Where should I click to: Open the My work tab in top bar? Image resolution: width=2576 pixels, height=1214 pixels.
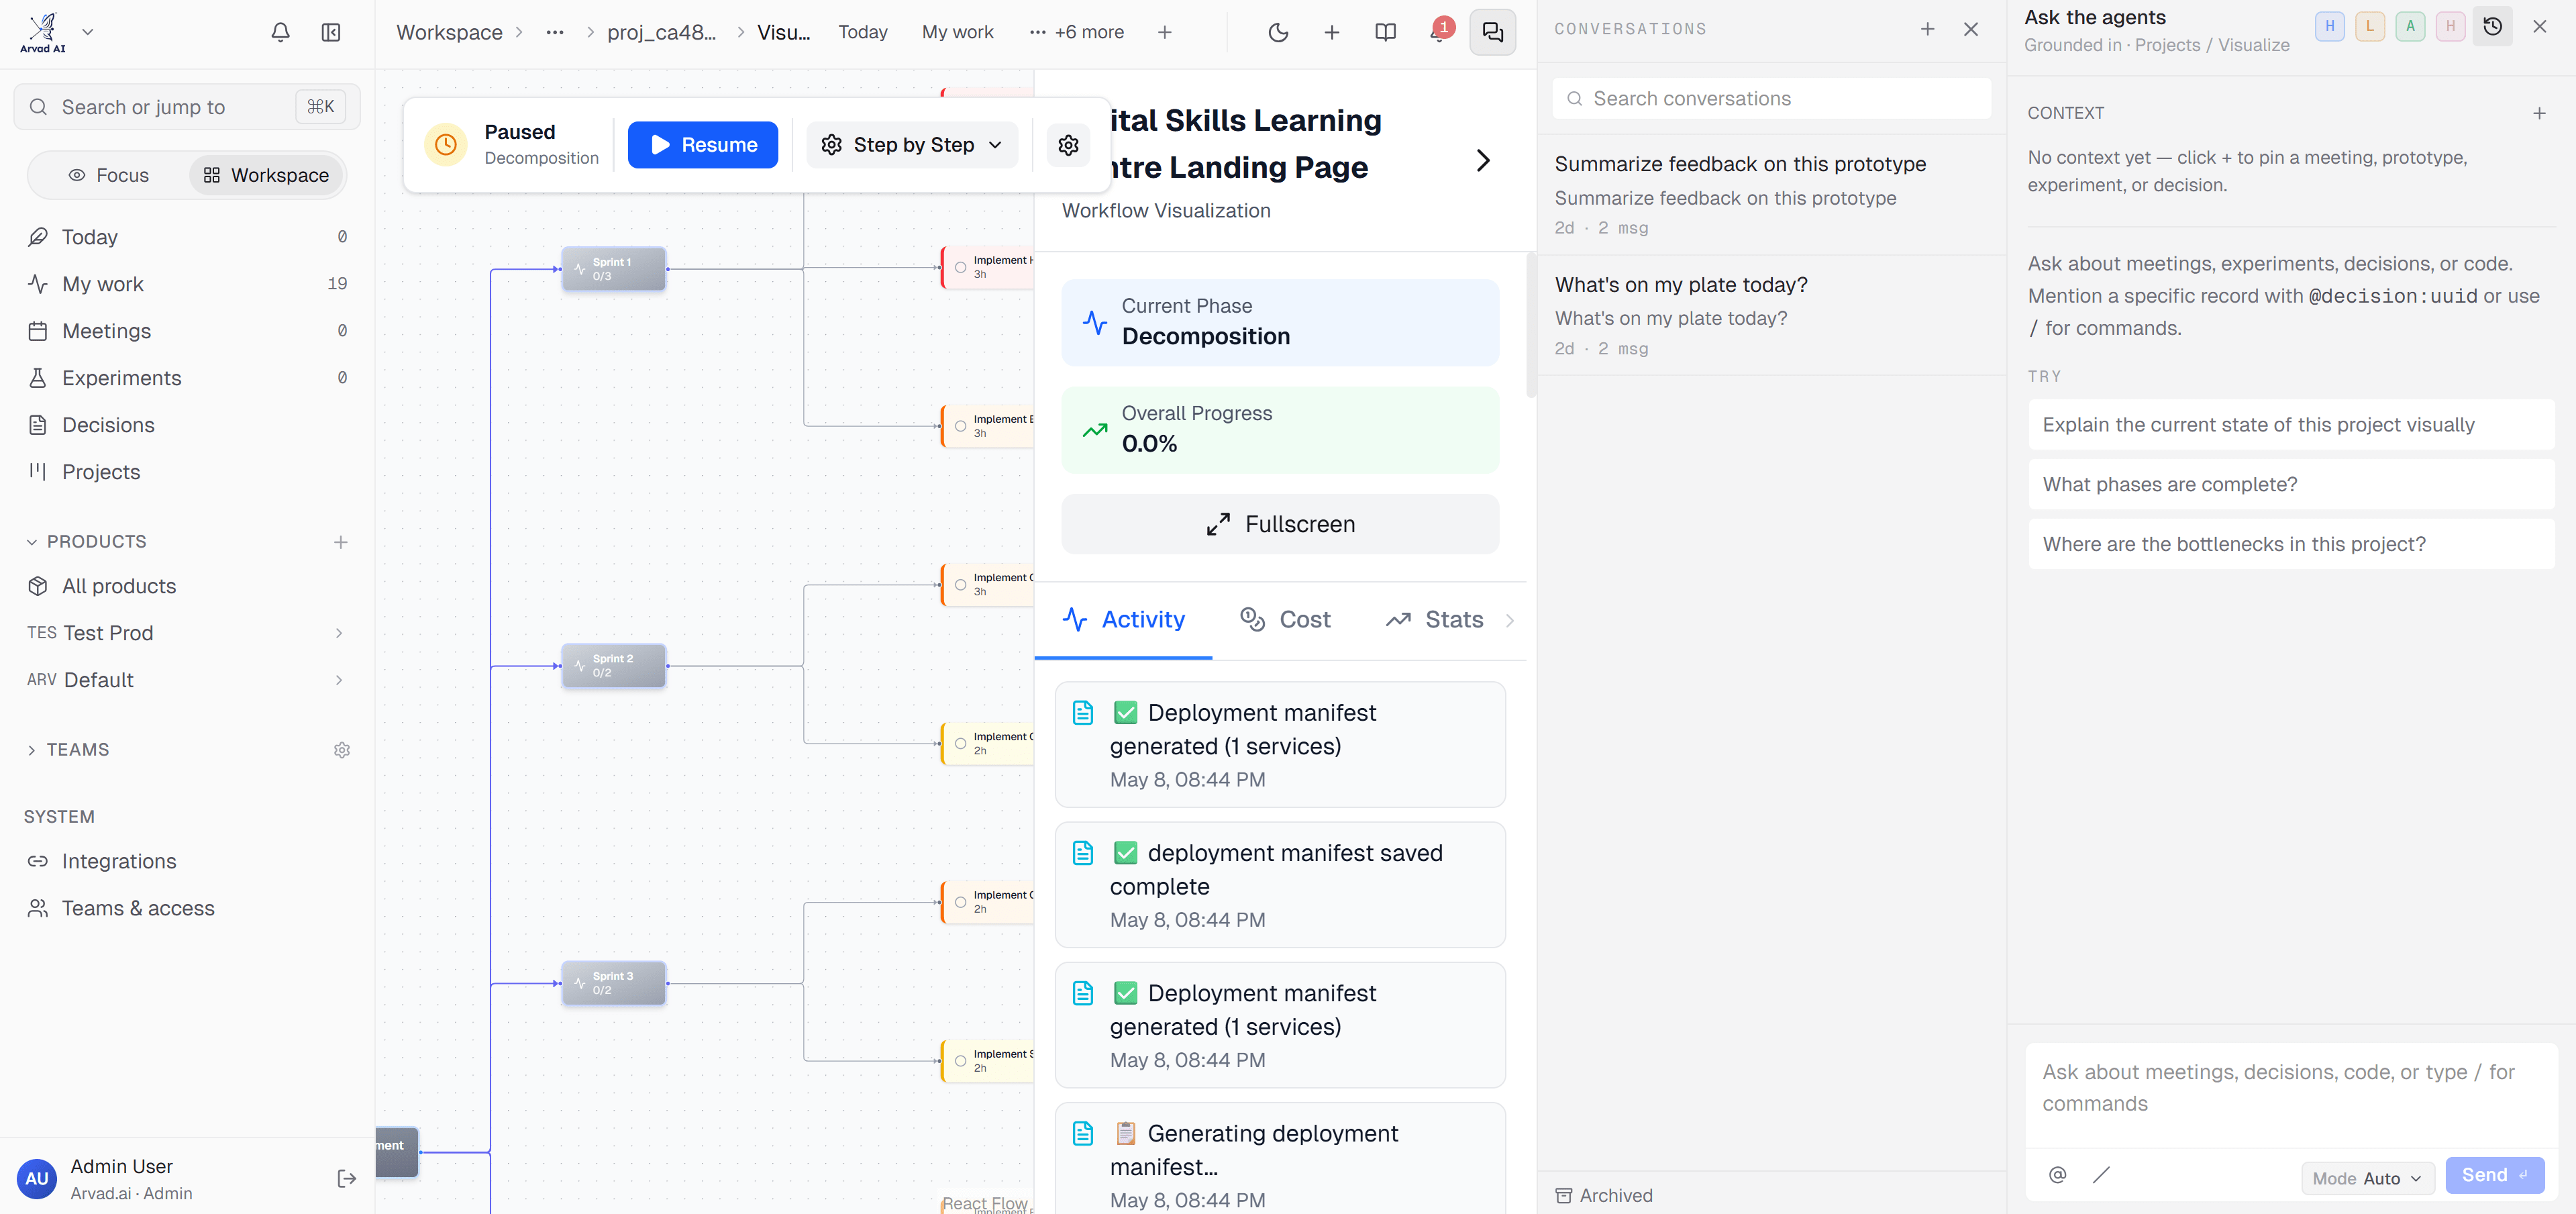tap(957, 32)
